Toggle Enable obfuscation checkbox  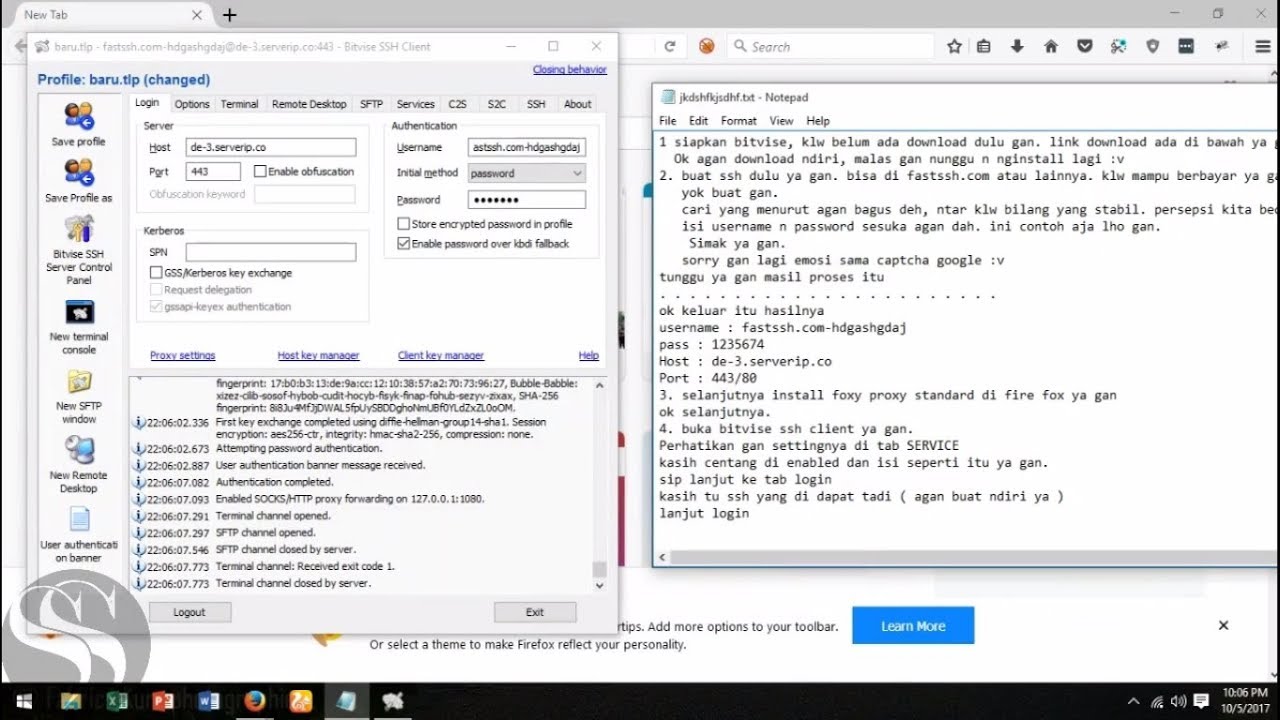(260, 172)
